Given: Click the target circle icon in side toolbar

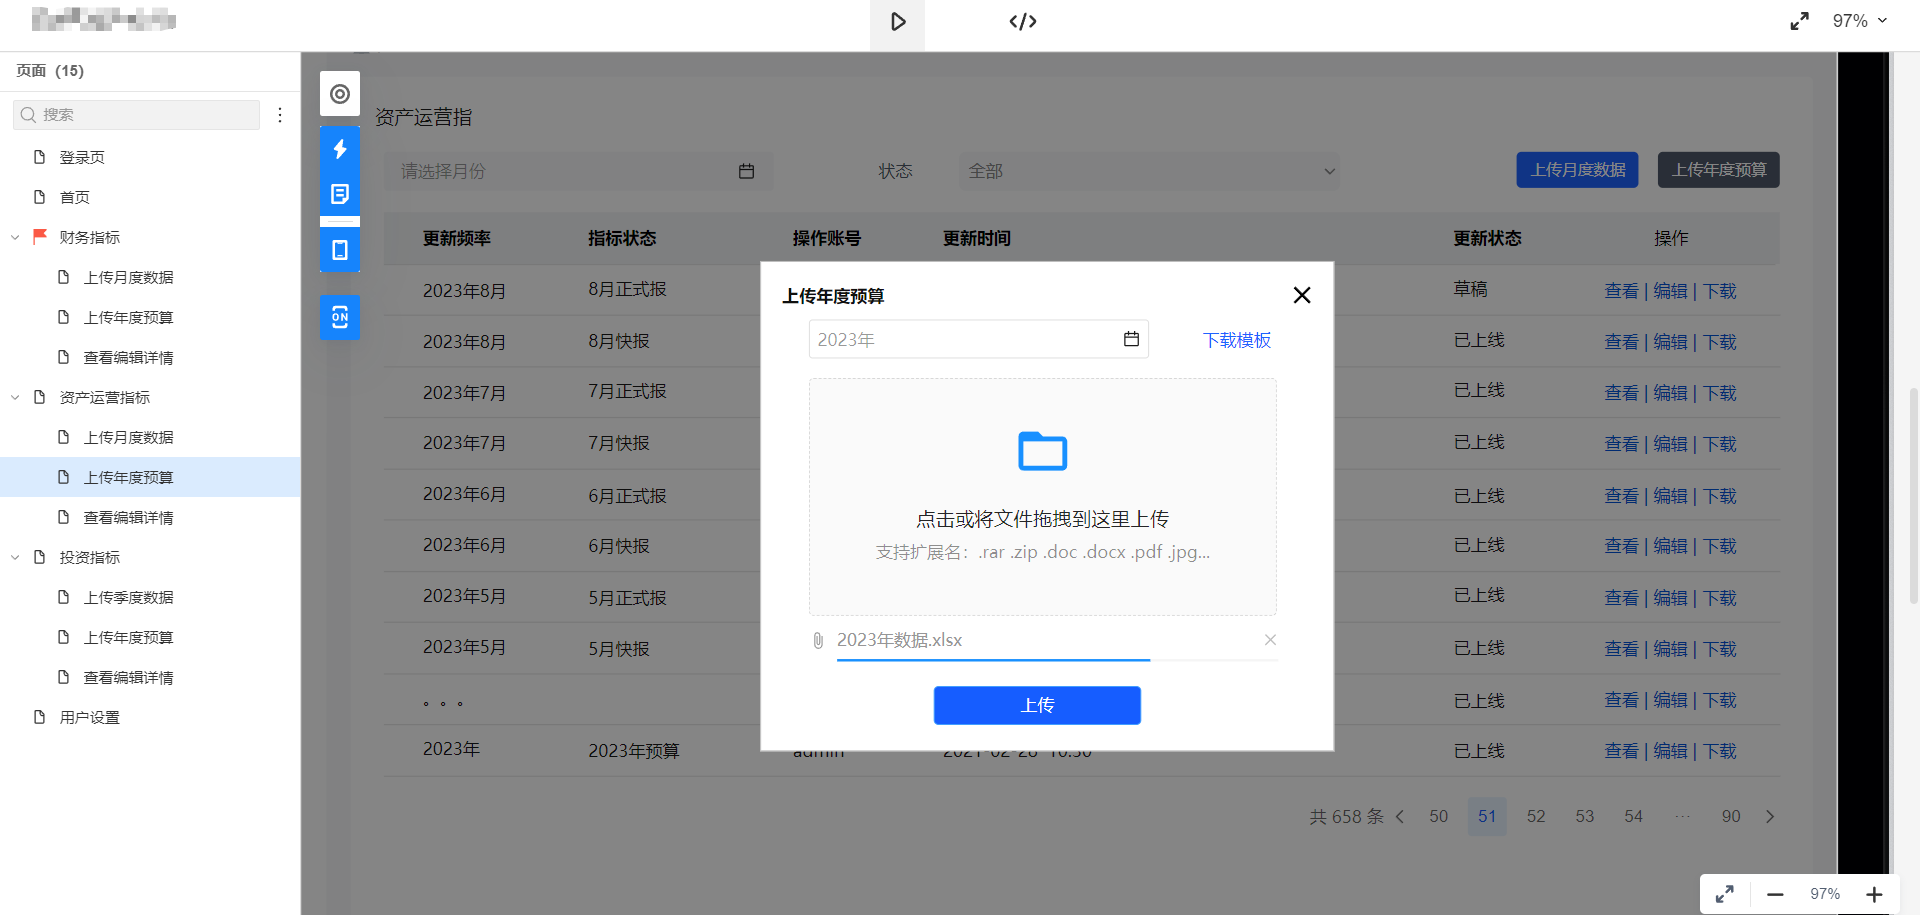Looking at the screenshot, I should click(x=340, y=94).
